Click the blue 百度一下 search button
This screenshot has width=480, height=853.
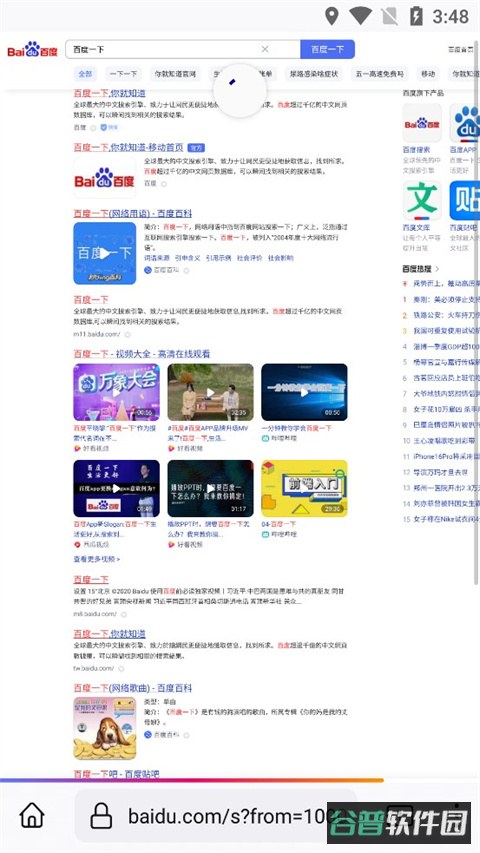pyautogui.click(x=327, y=49)
